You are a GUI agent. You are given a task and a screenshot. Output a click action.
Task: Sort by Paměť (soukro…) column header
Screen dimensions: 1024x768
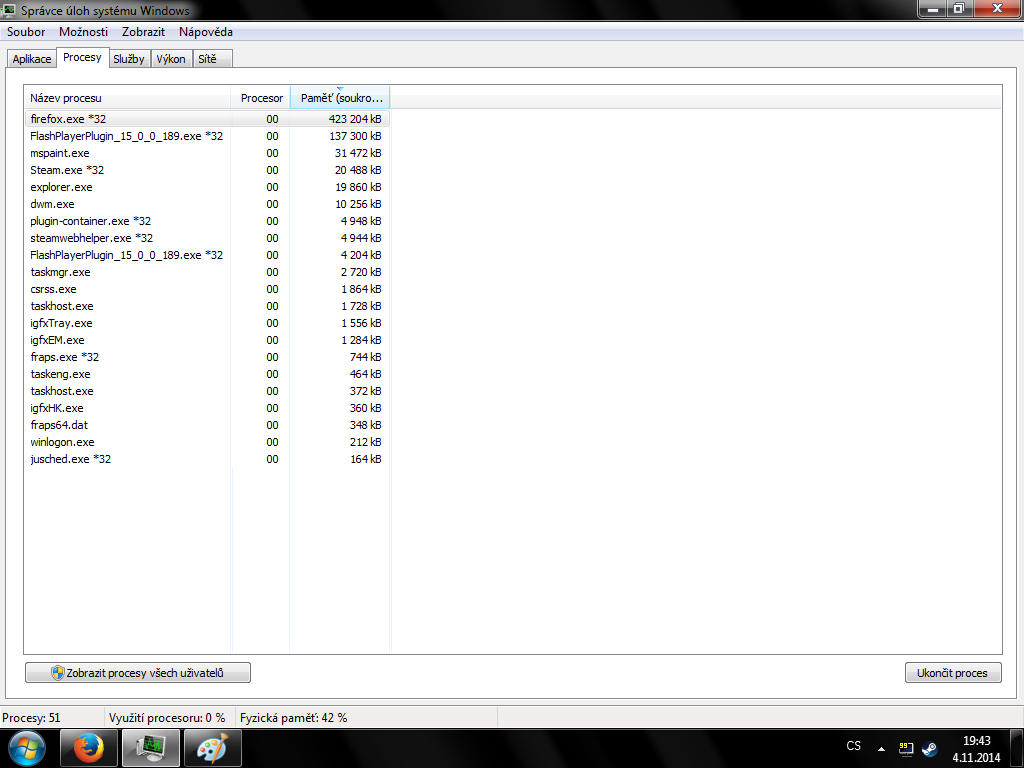(340, 98)
